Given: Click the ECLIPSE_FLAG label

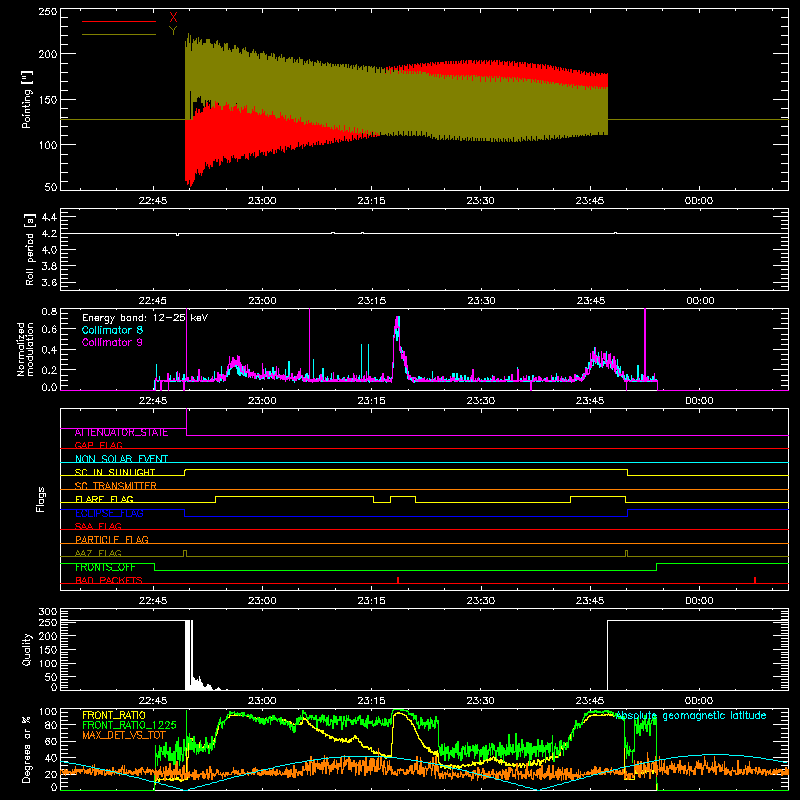Looking at the screenshot, I should pyautogui.click(x=109, y=513).
